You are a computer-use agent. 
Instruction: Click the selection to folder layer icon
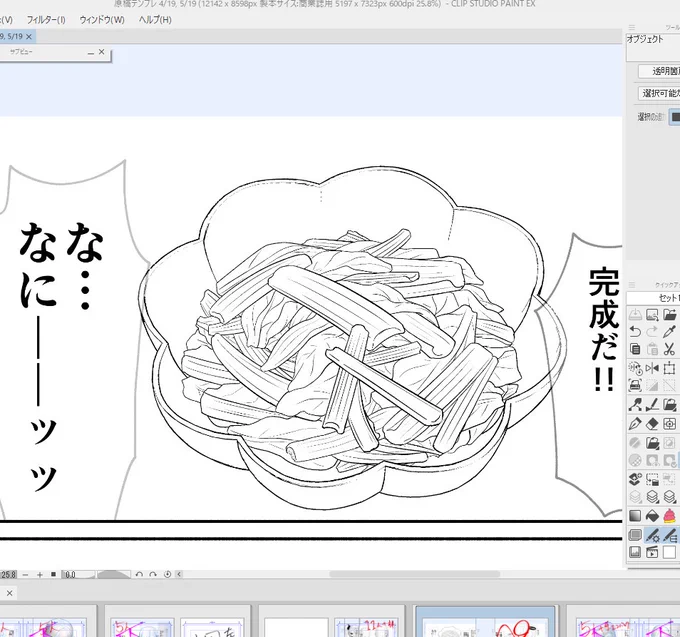tap(652, 479)
